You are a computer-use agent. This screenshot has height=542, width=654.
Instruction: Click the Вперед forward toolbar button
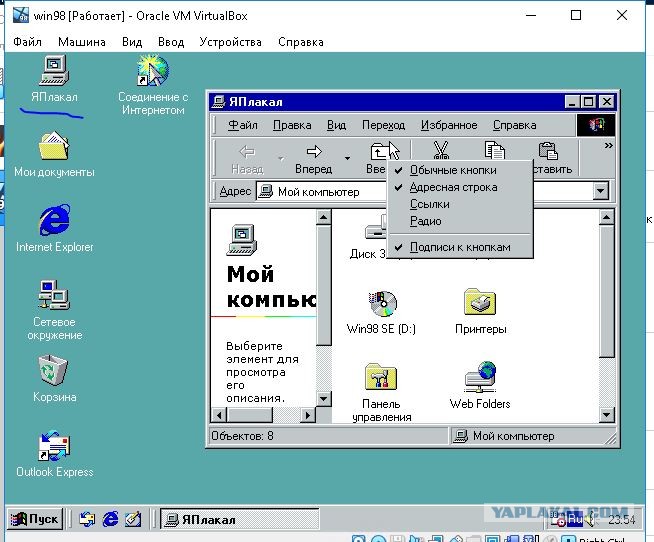(314, 159)
